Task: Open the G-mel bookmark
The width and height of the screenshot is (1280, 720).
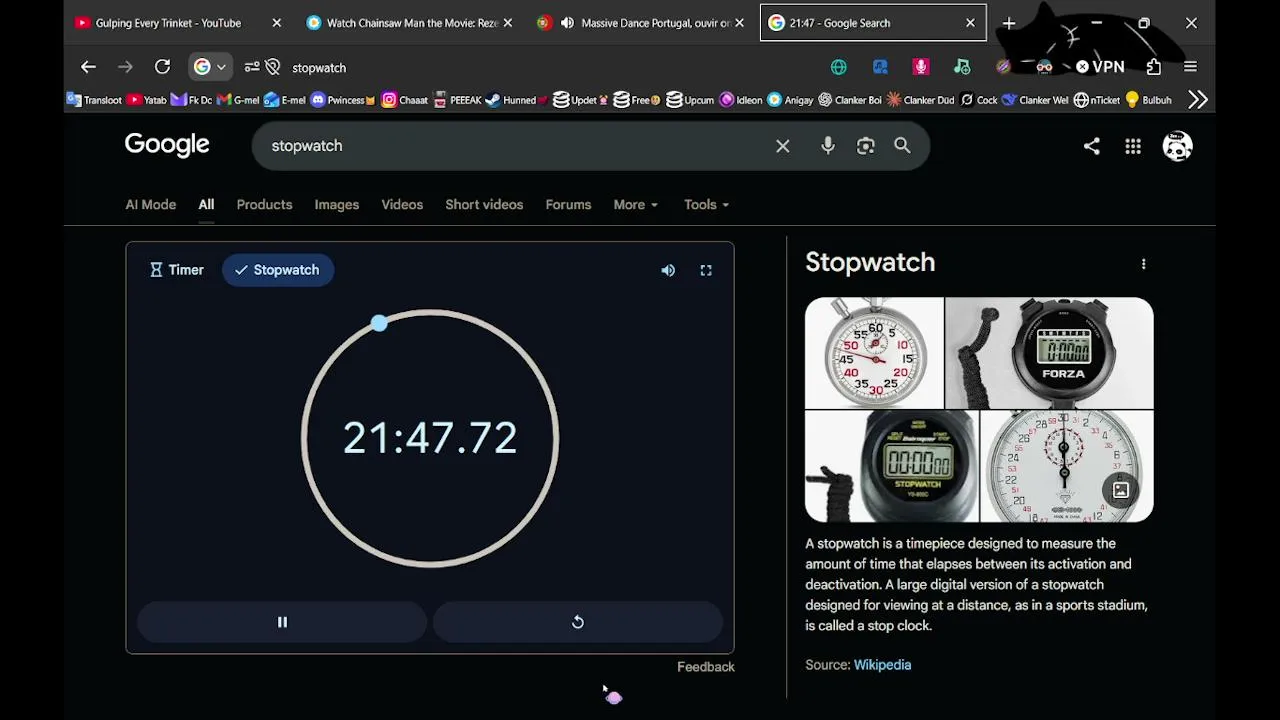Action: [238, 100]
